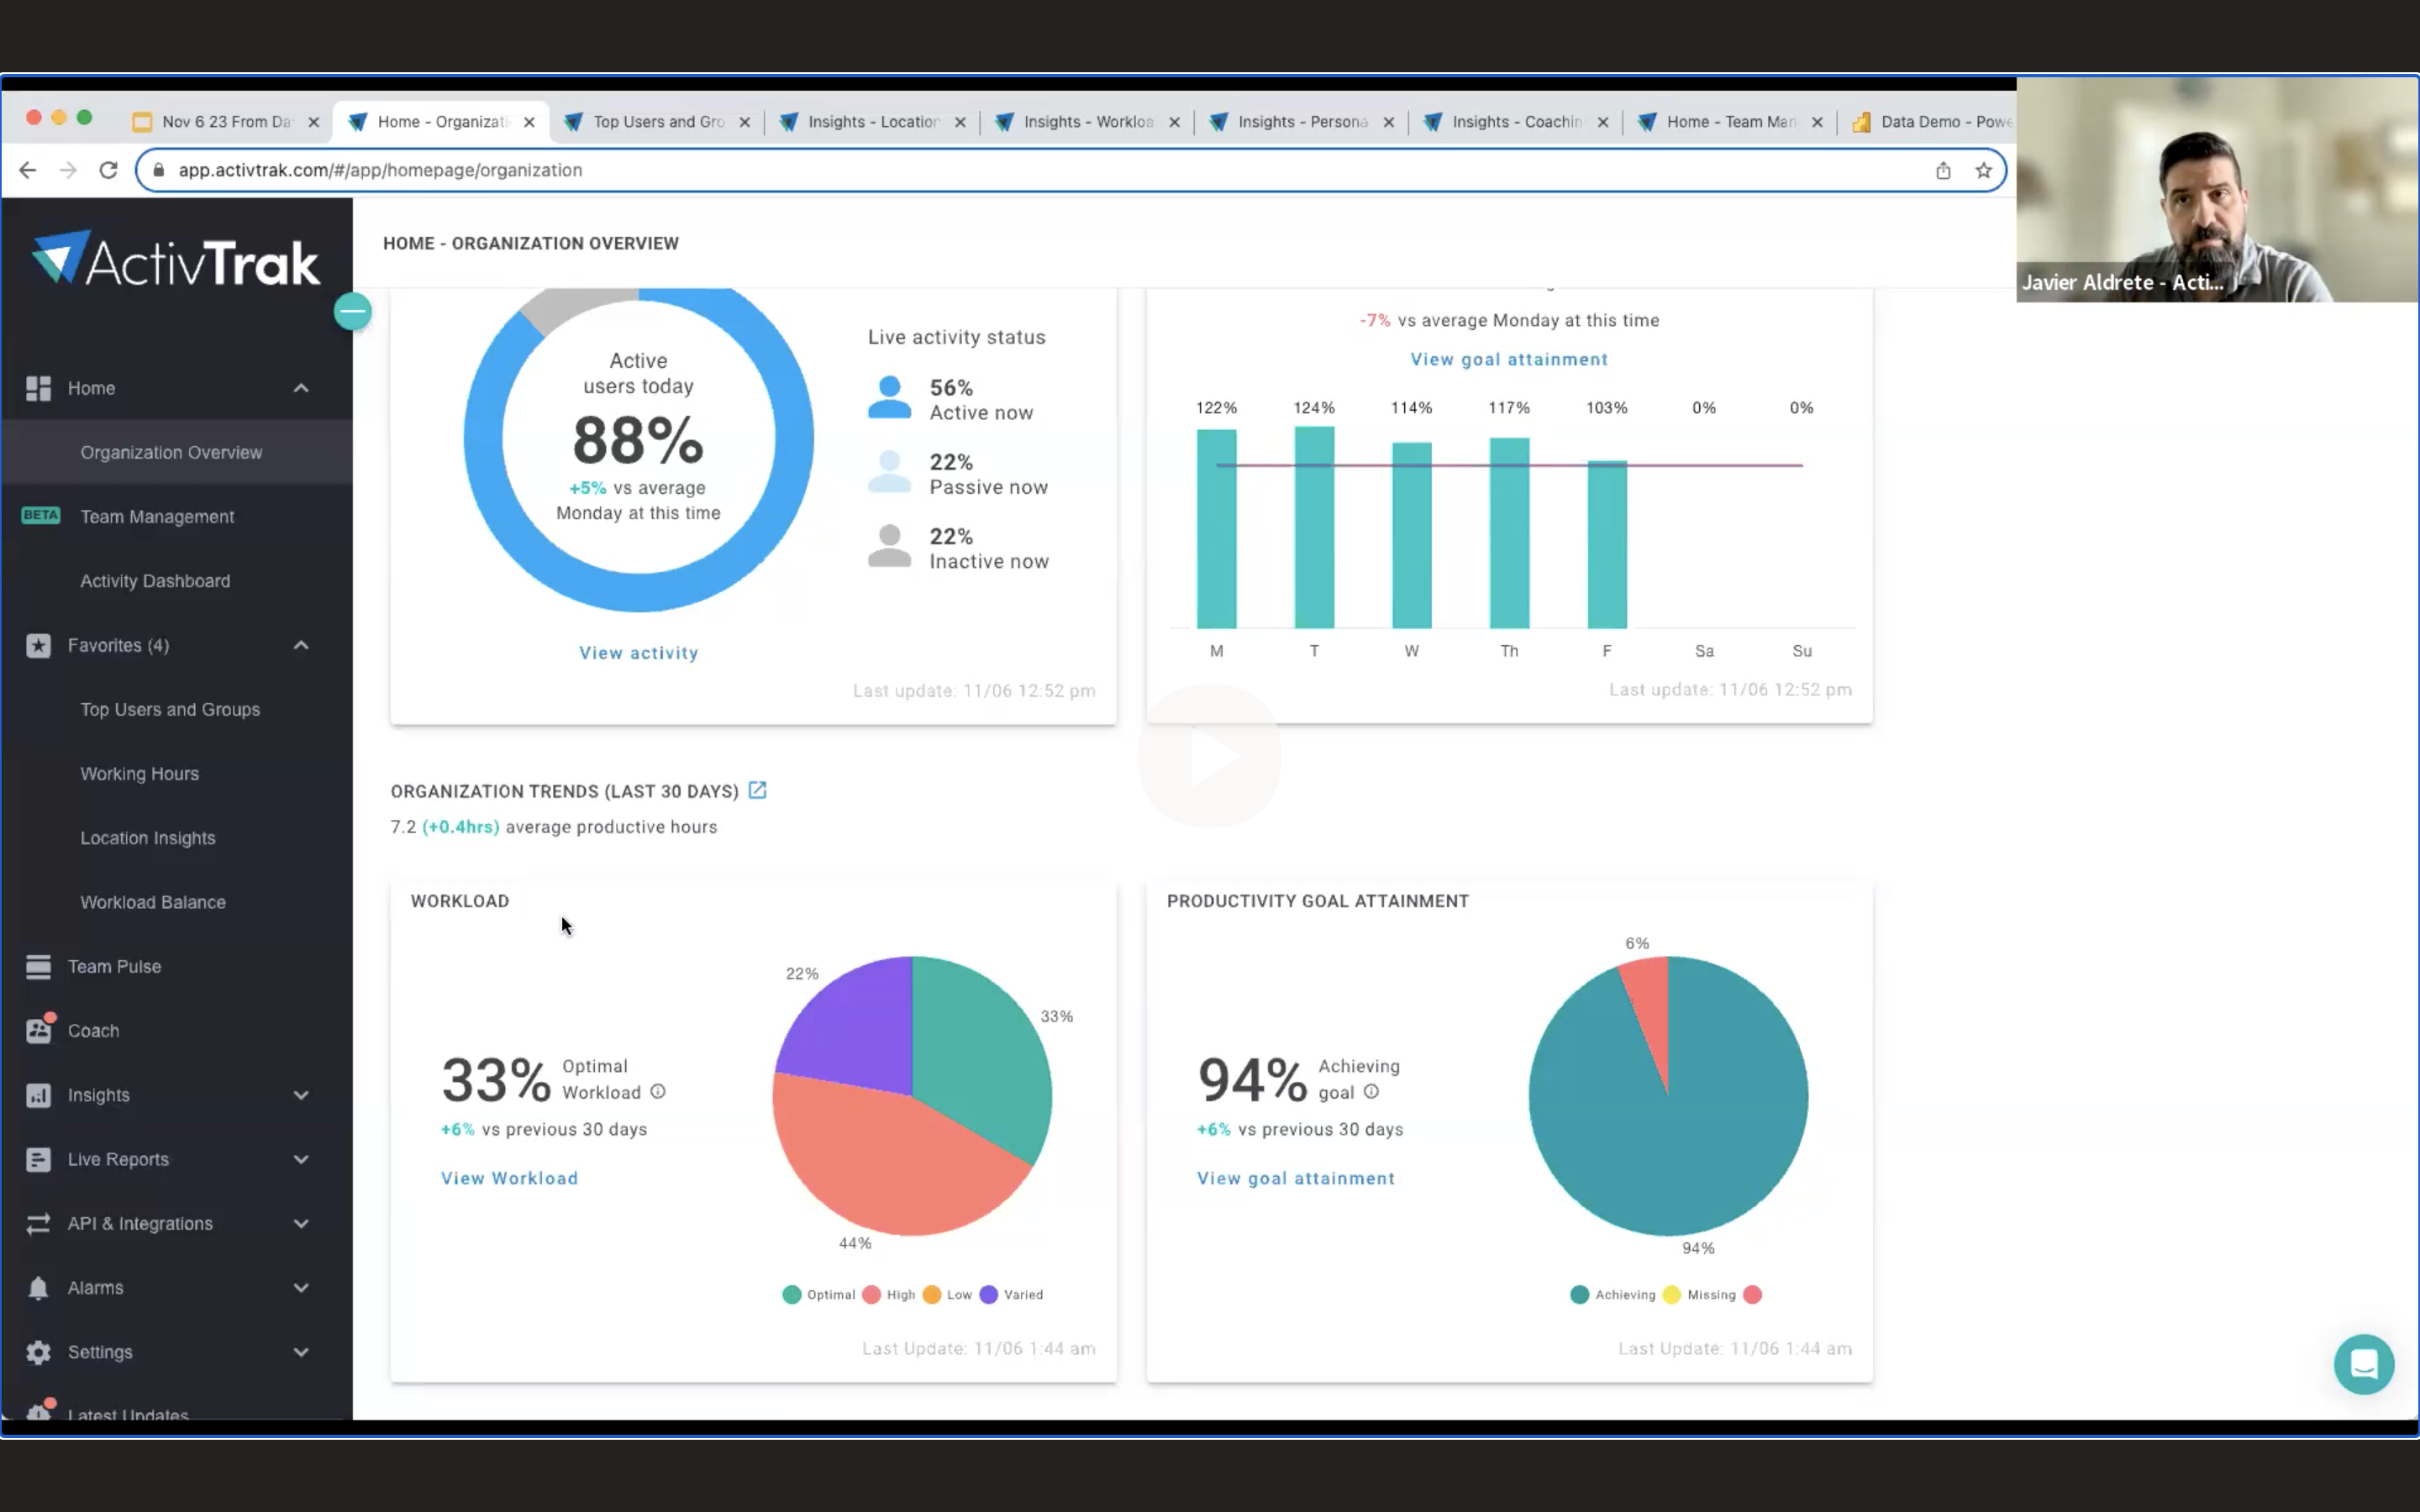Toggle Achieving legend item in goal chart
2420x1512 pixels.
pyautogui.click(x=1613, y=1294)
